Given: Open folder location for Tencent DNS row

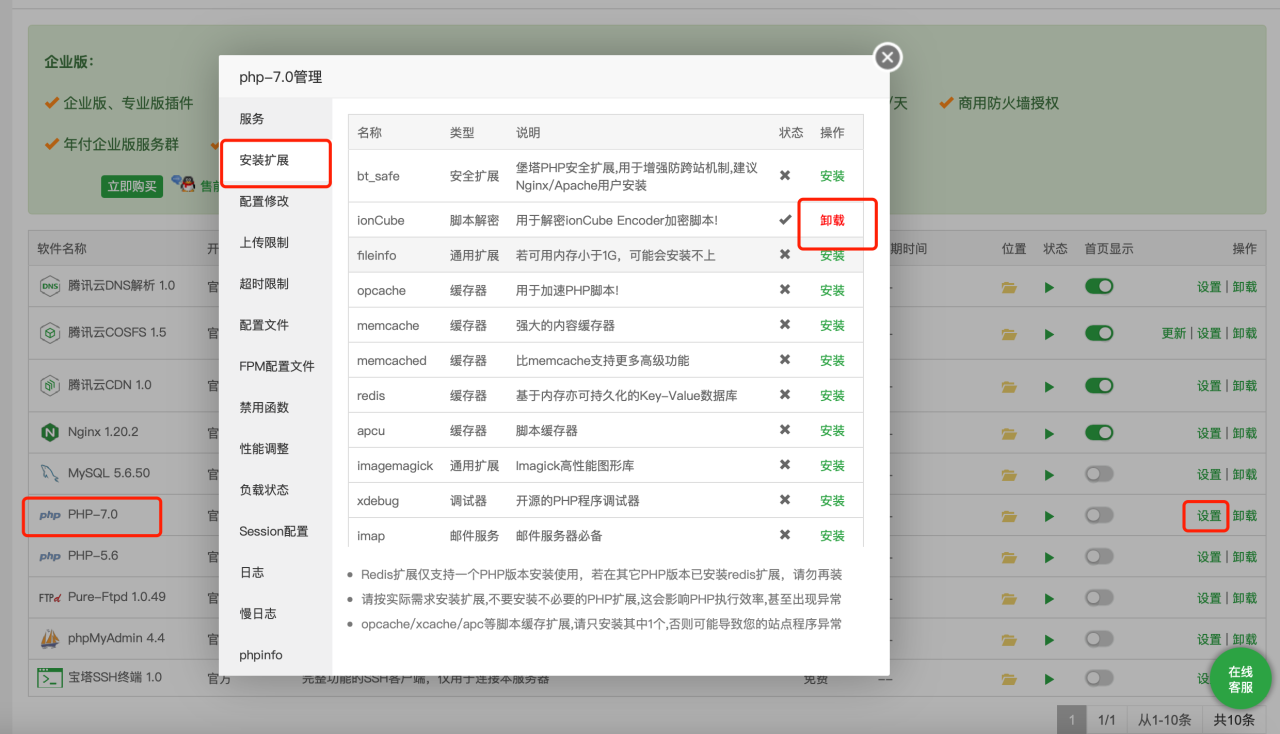Looking at the screenshot, I should point(1009,287).
